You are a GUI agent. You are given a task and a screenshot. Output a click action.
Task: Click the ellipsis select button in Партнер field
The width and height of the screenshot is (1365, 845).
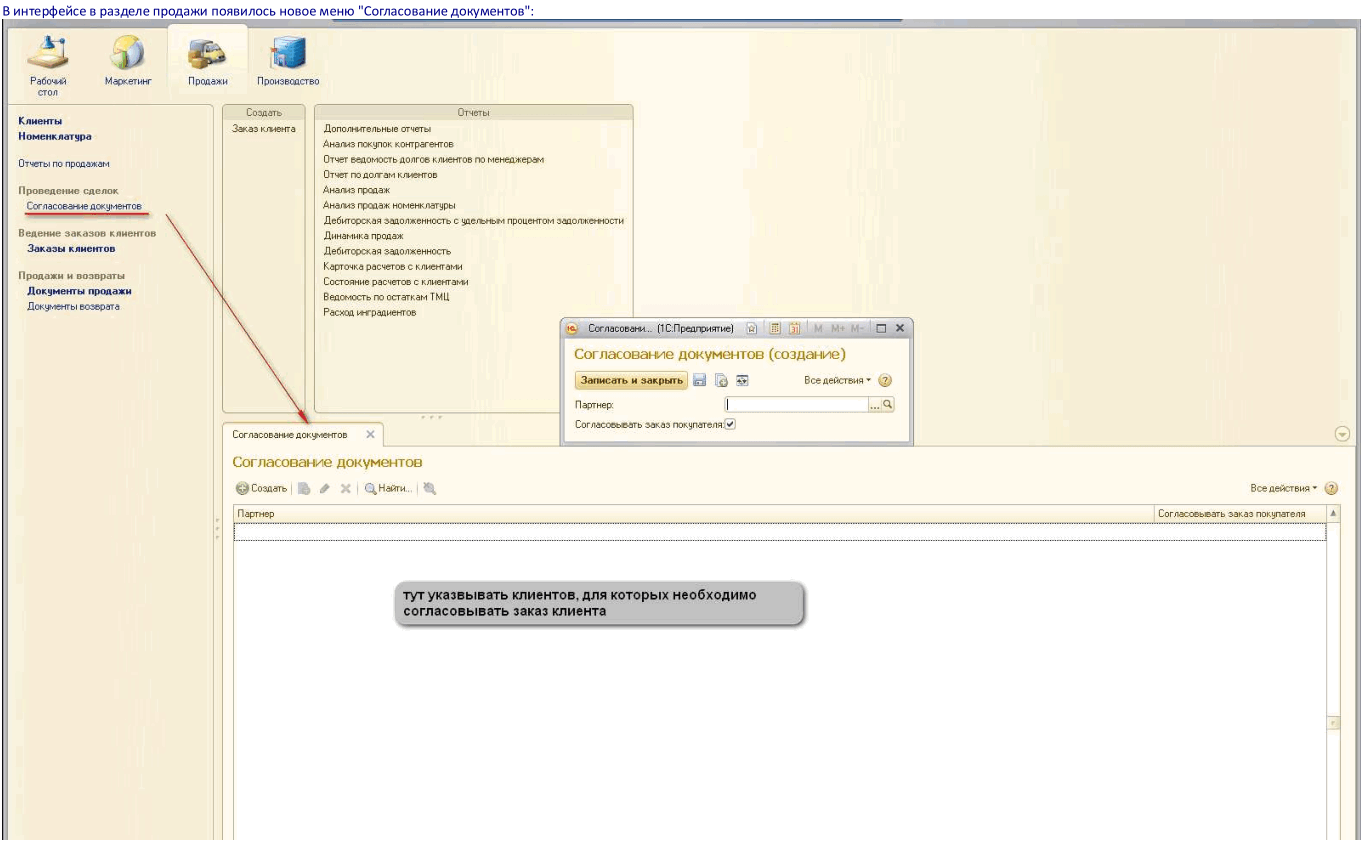tap(874, 405)
